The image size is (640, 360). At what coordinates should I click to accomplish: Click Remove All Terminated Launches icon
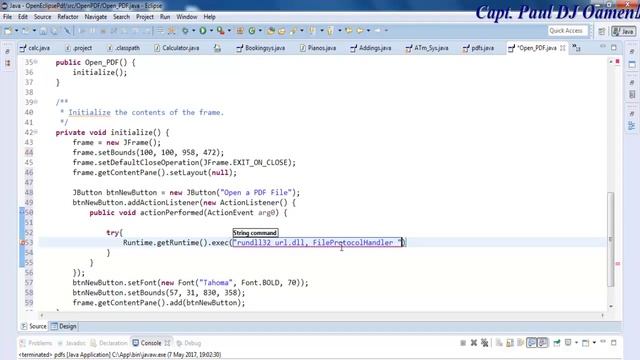[484, 343]
